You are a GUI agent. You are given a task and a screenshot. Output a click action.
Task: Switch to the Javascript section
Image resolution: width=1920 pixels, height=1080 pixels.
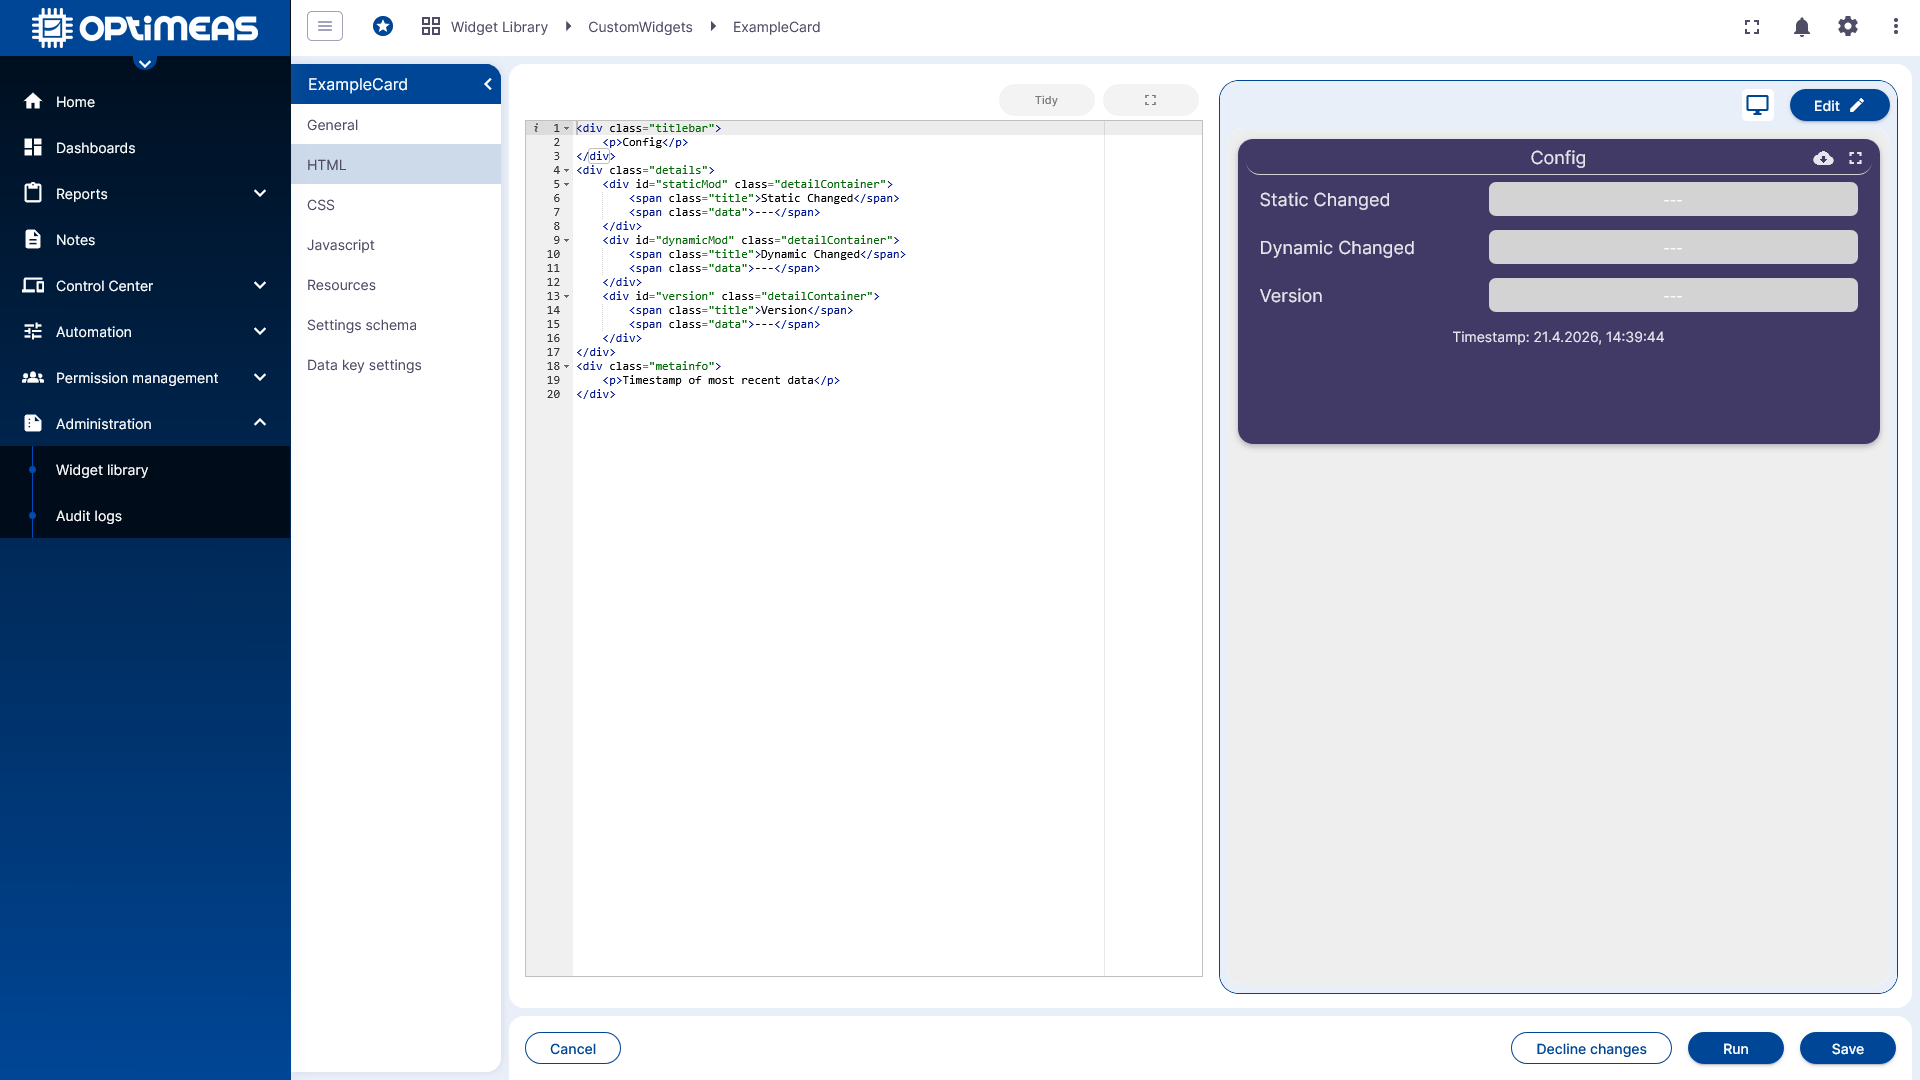pyautogui.click(x=396, y=245)
